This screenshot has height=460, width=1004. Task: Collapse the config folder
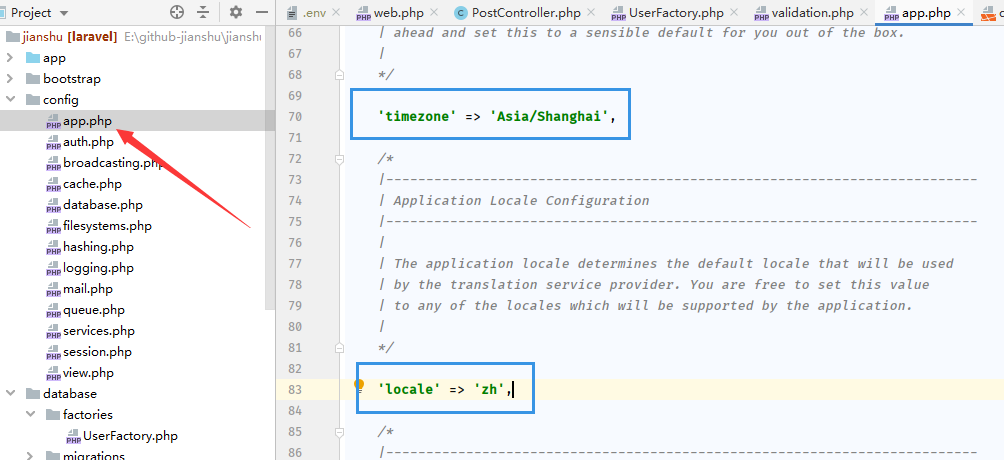[x=10, y=100]
